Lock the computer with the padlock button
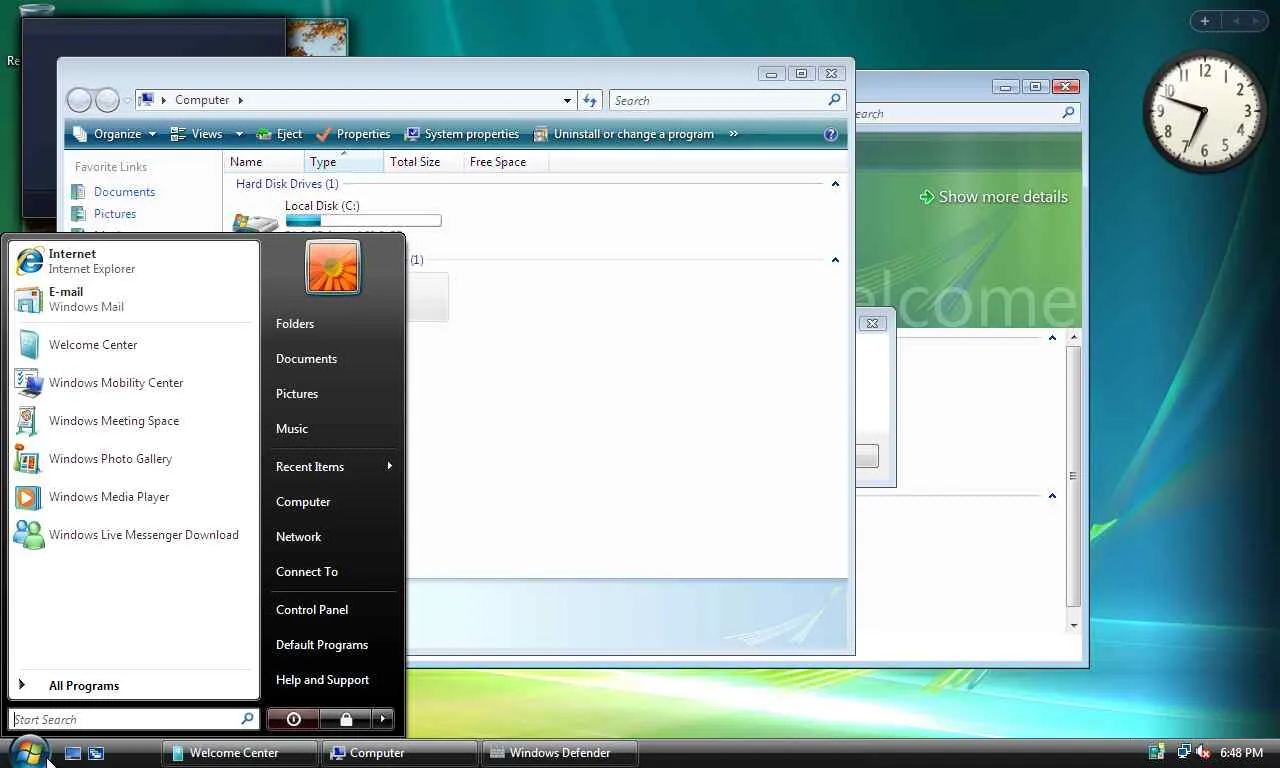1280x768 pixels. click(346, 719)
